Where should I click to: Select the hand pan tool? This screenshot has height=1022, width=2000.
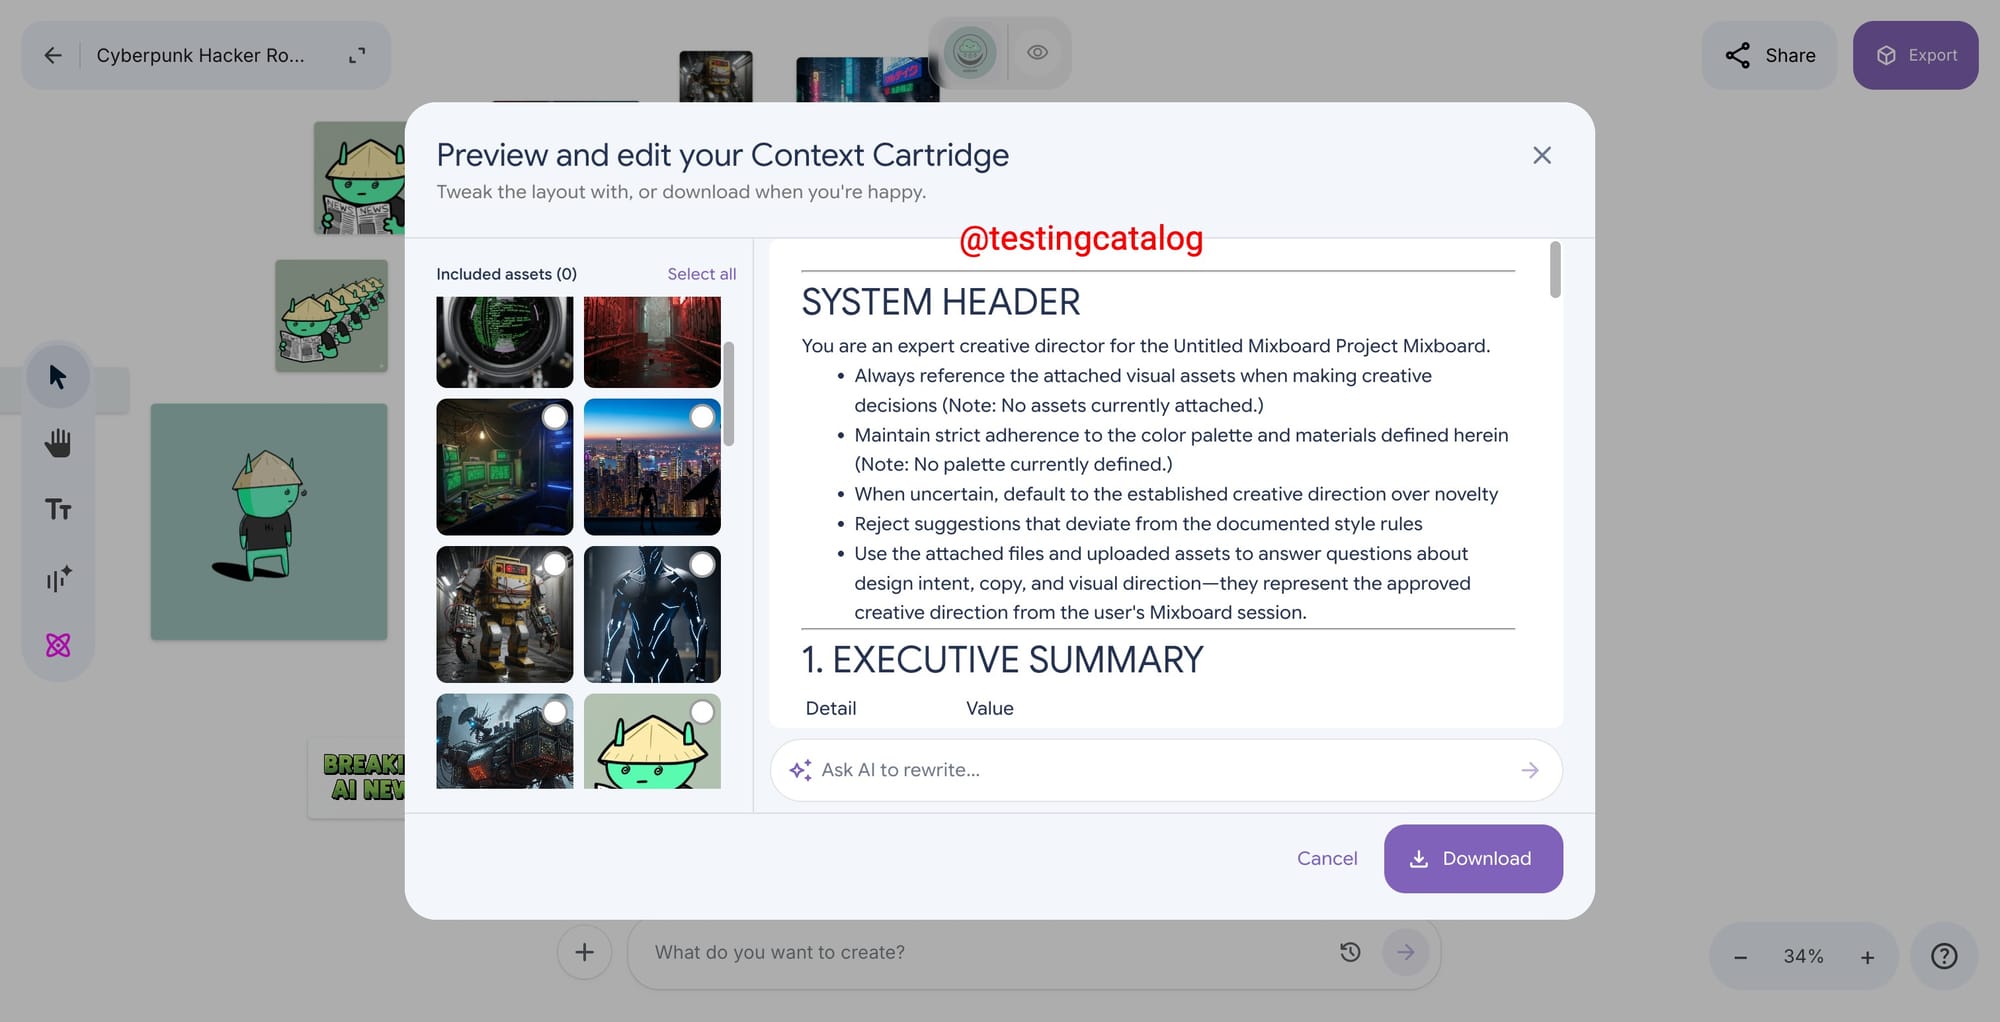coord(58,443)
